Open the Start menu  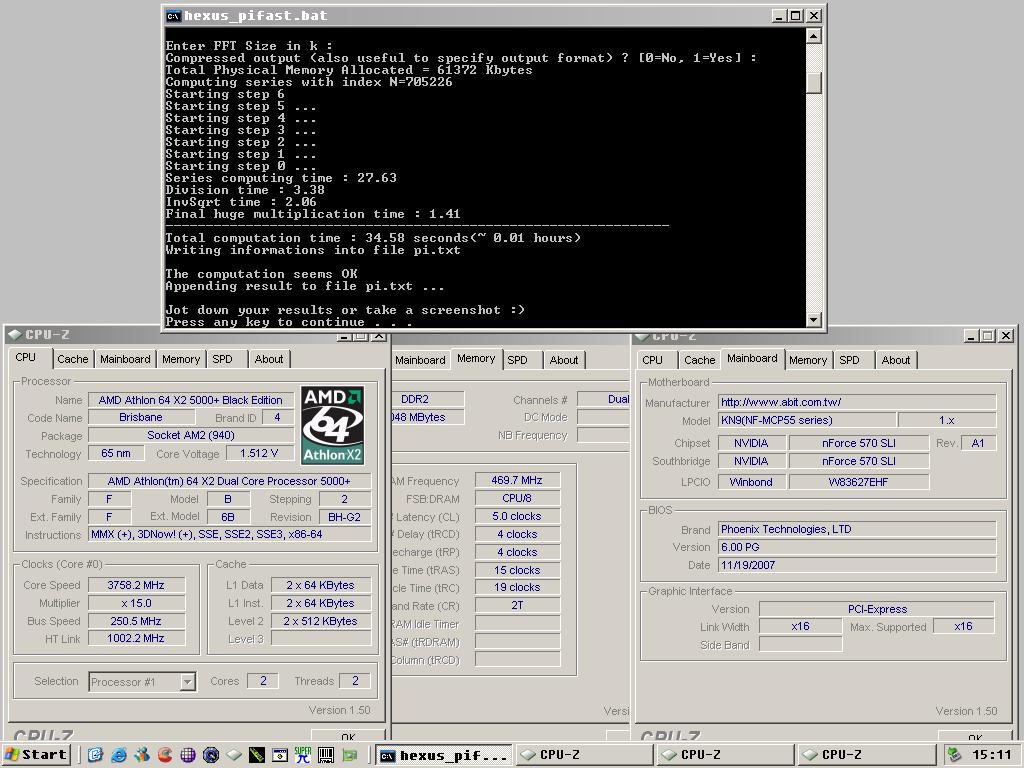coord(35,755)
